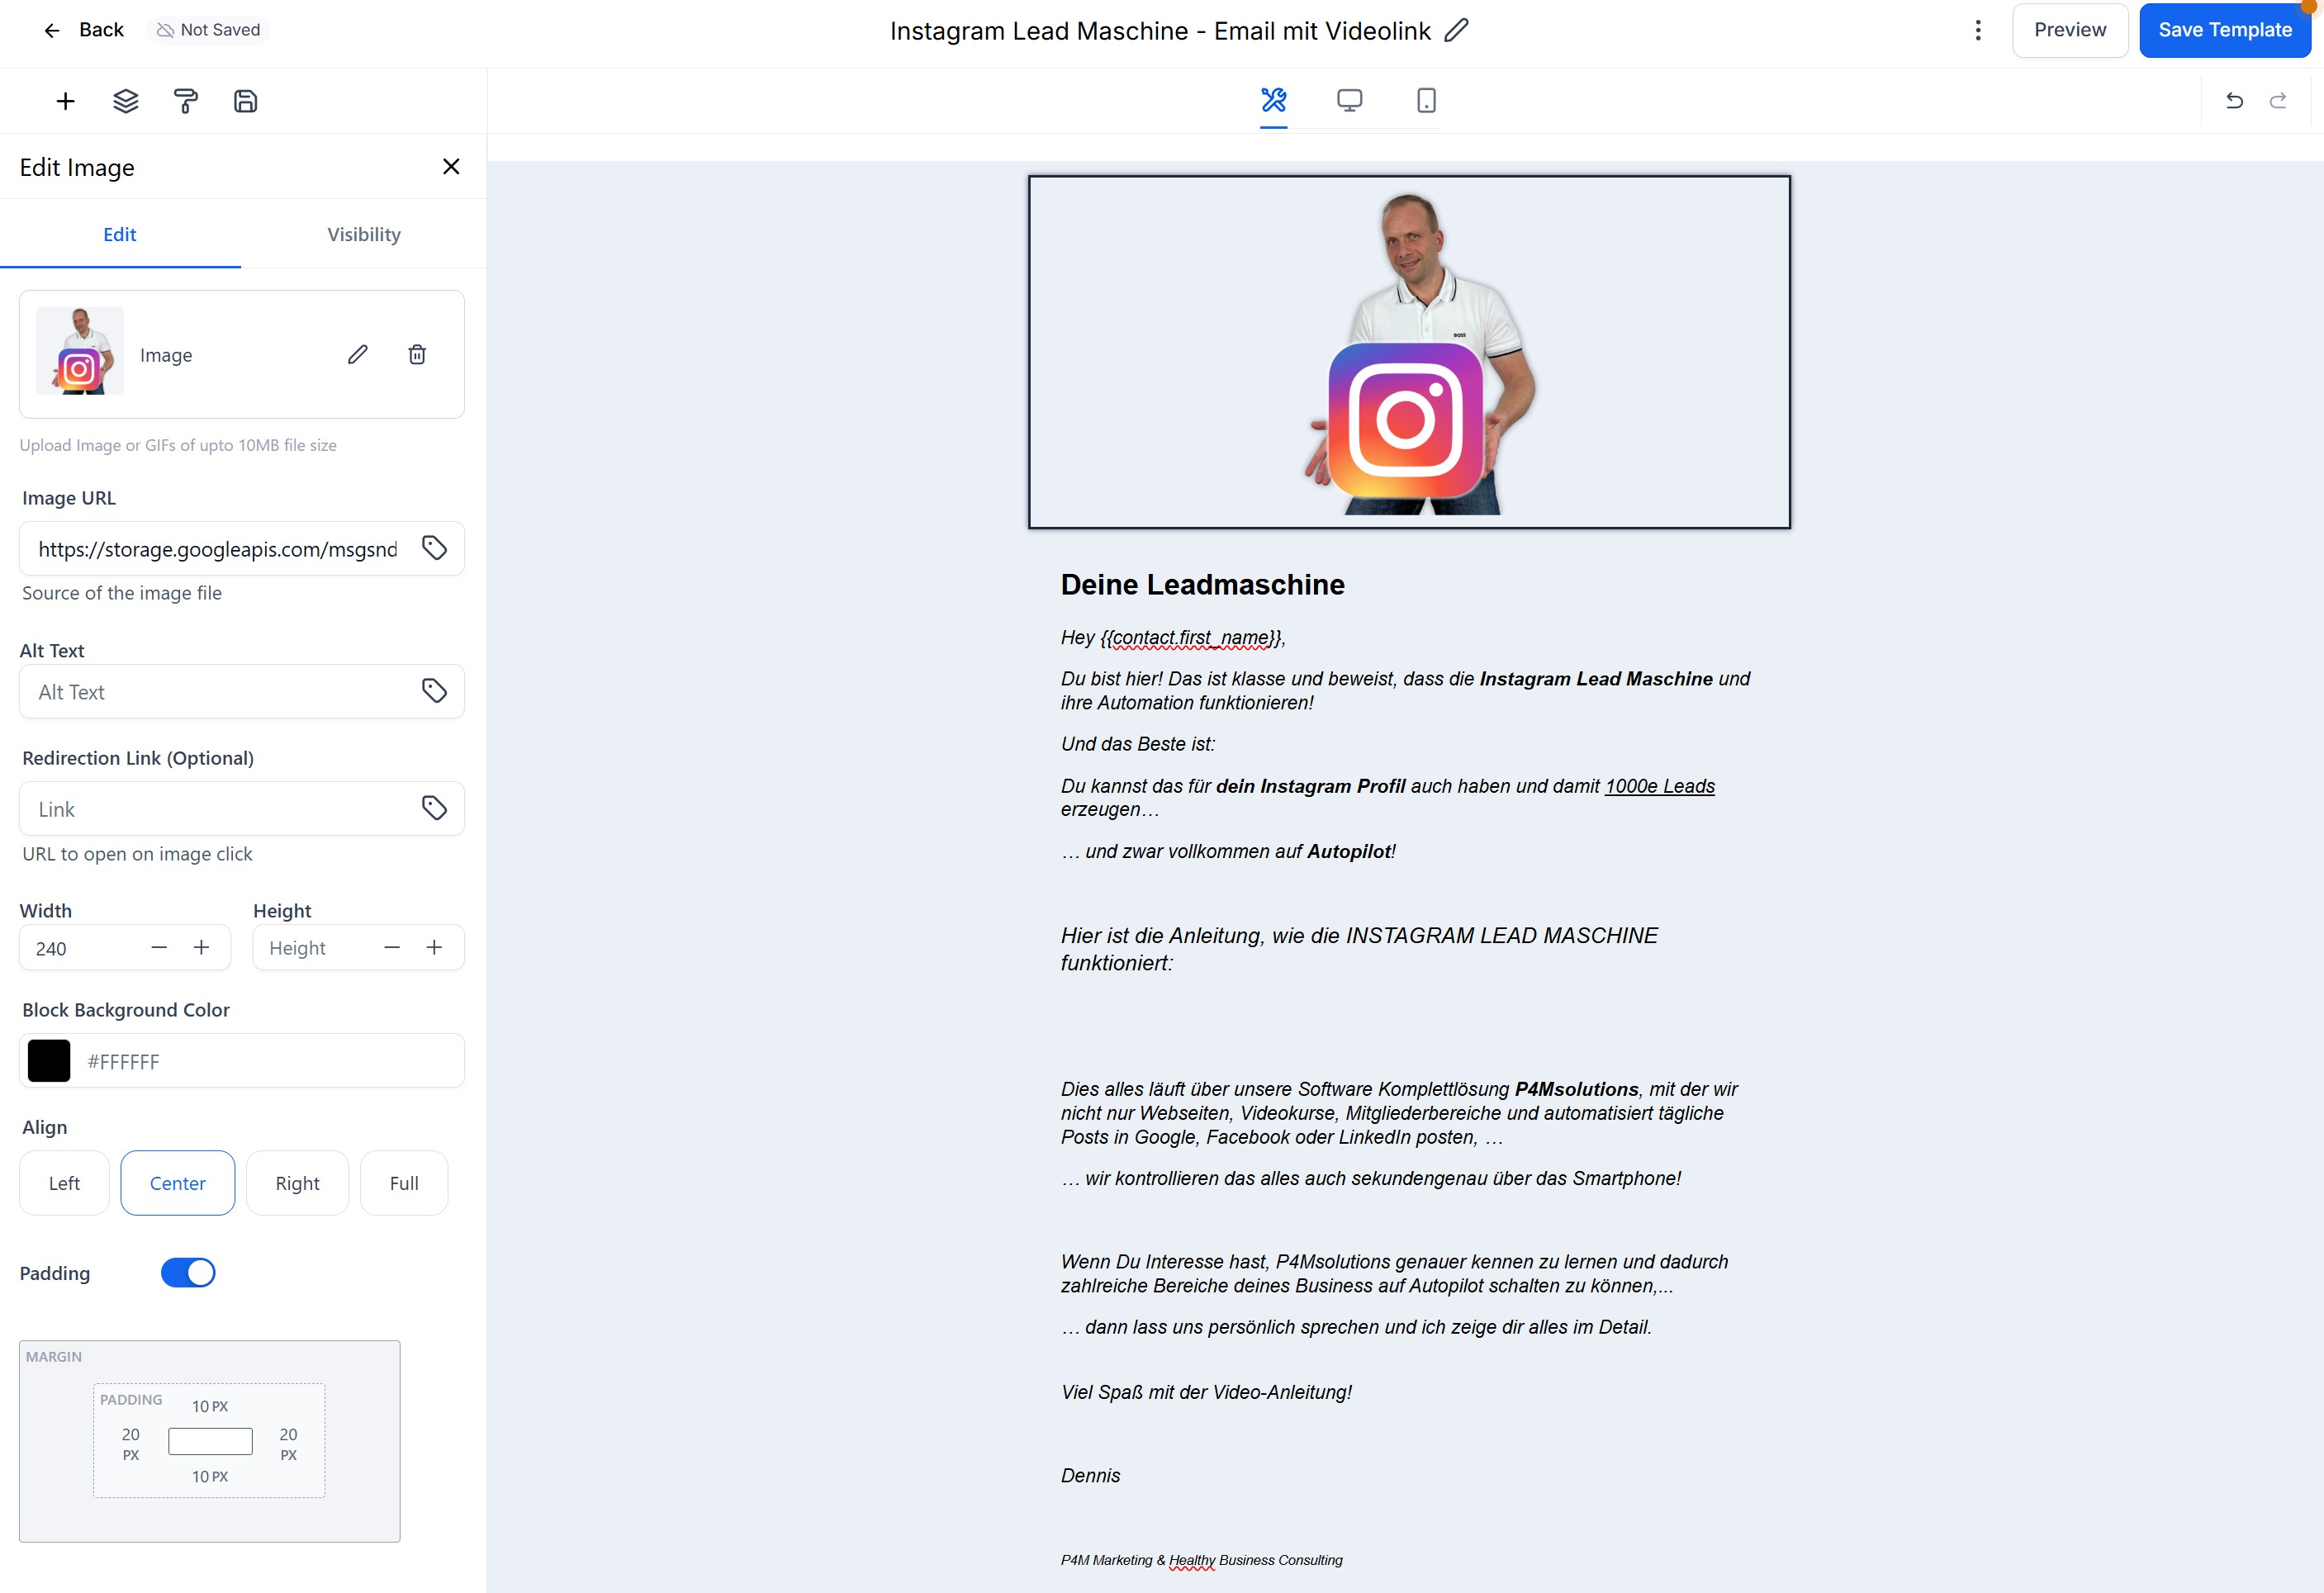Open the paint roller styles icon
Viewport: 2324px width, 1593px height.
(x=185, y=101)
